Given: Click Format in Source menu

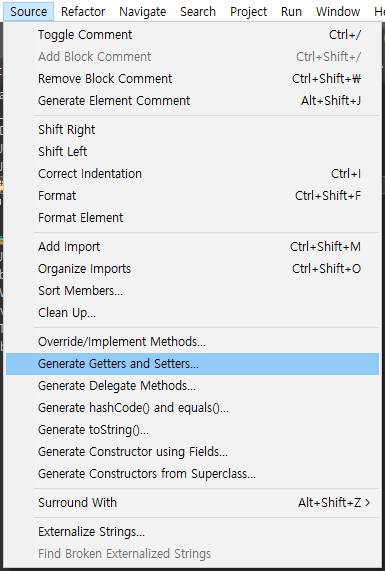Looking at the screenshot, I should (x=192, y=196).
